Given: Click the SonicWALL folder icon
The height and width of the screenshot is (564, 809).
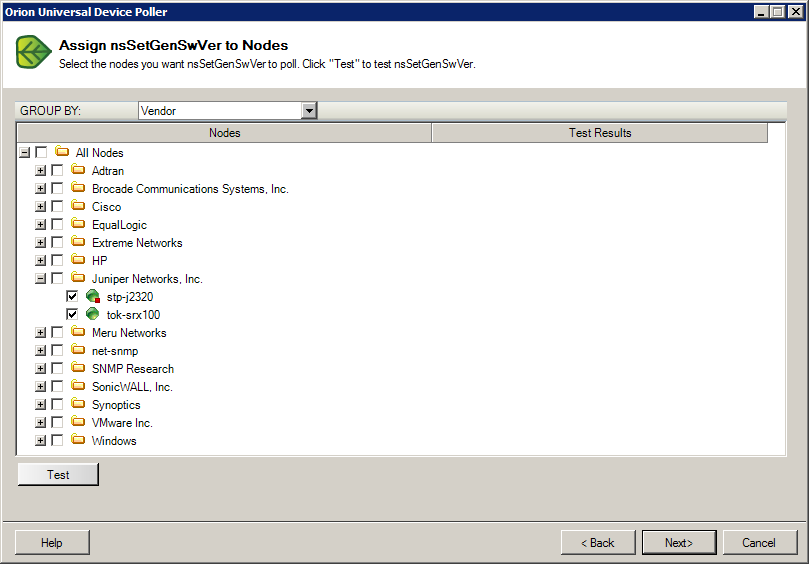Looking at the screenshot, I should coord(78,386).
